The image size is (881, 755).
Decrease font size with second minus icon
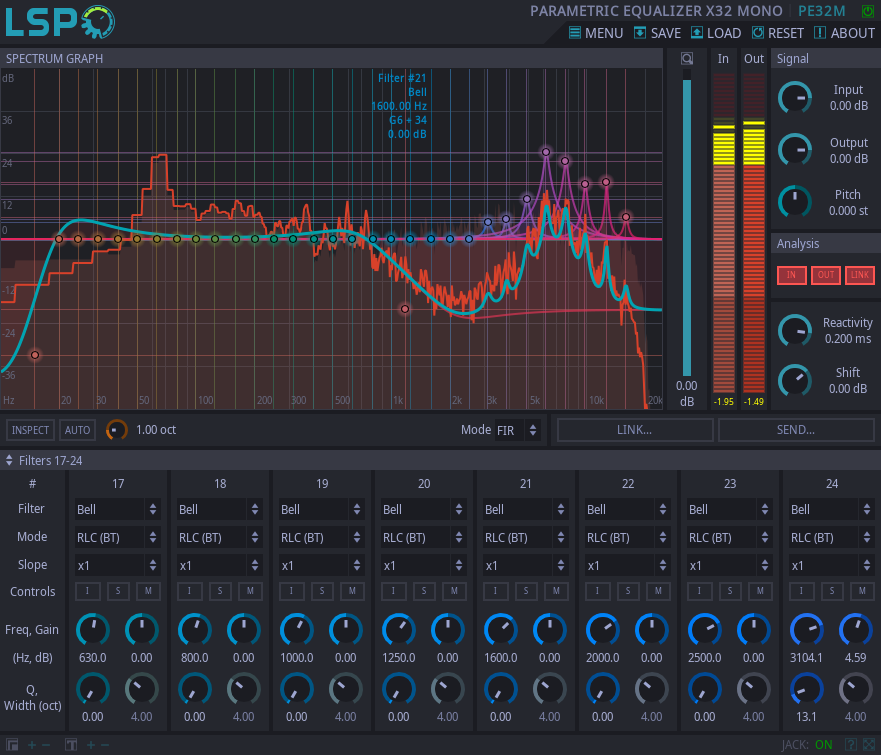(x=105, y=745)
